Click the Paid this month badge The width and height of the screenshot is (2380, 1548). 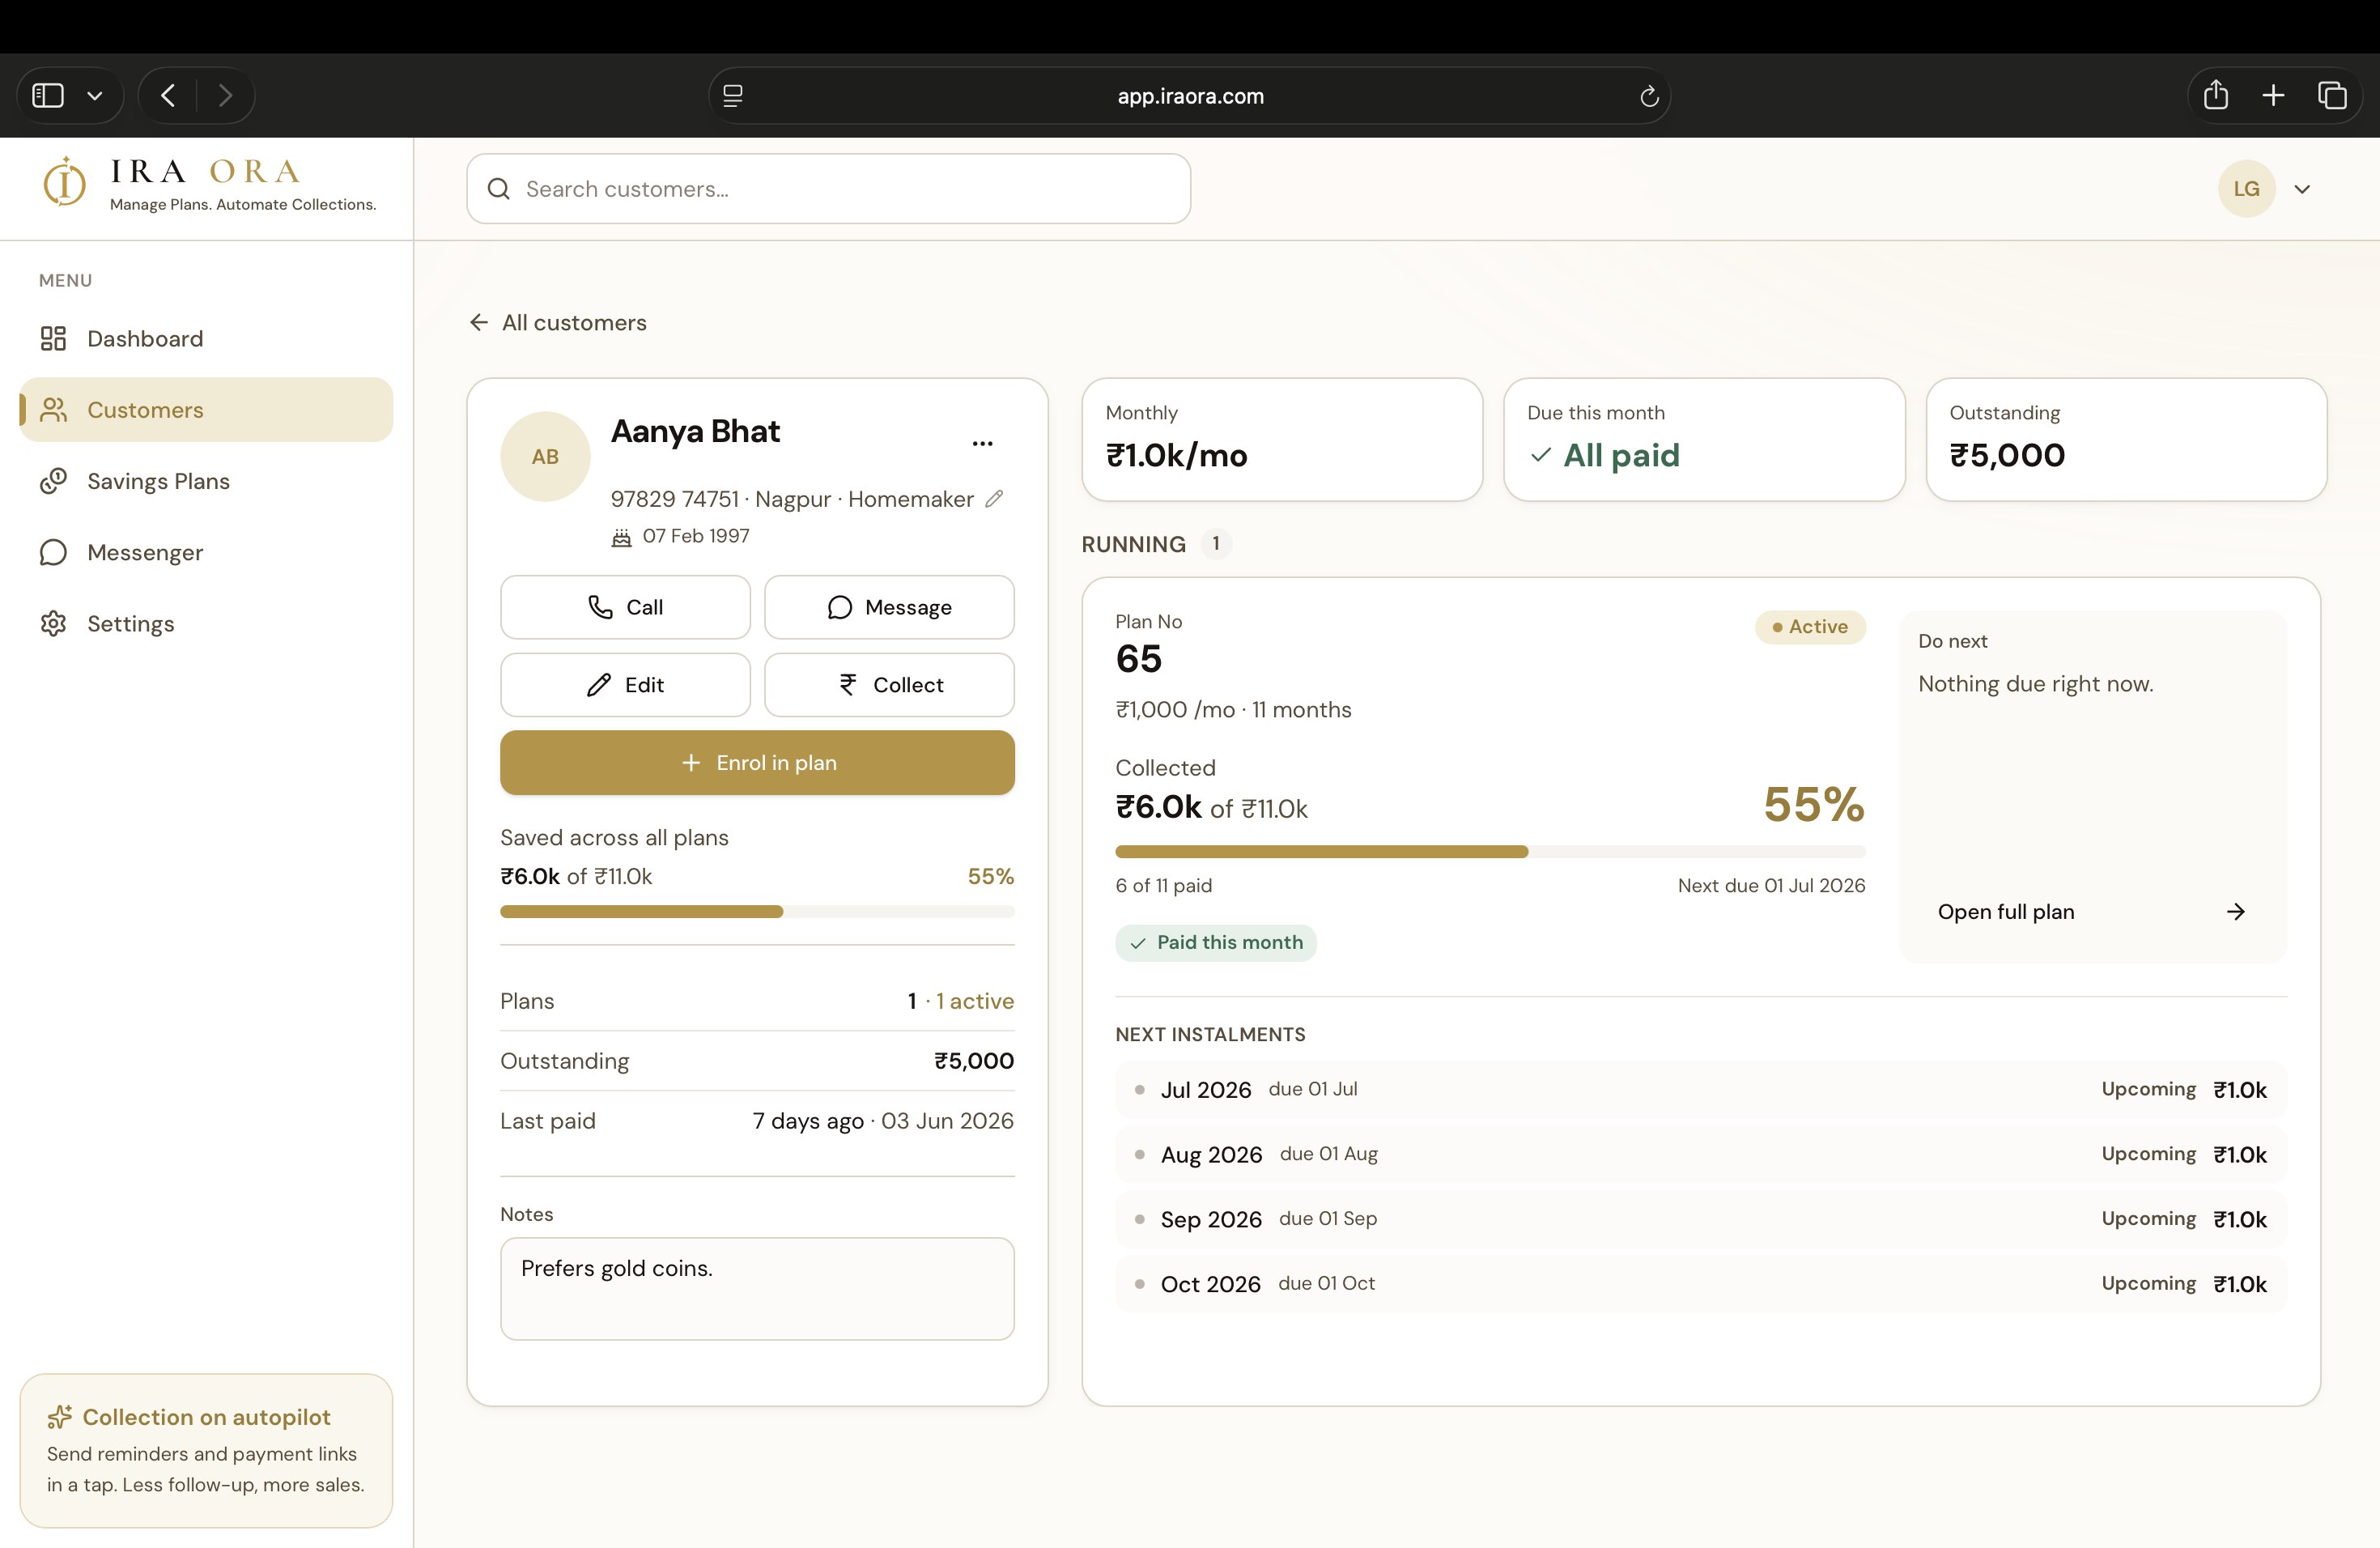[x=1215, y=942]
